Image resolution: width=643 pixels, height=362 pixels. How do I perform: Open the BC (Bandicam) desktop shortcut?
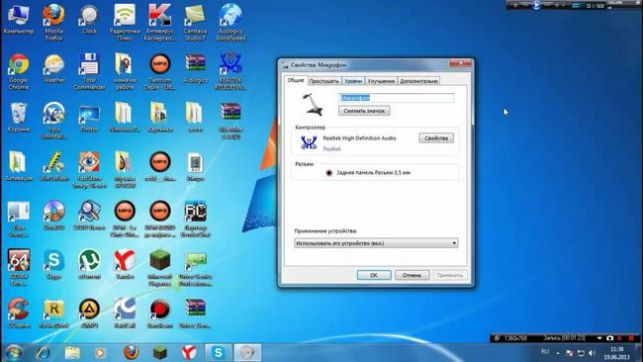[x=195, y=218]
